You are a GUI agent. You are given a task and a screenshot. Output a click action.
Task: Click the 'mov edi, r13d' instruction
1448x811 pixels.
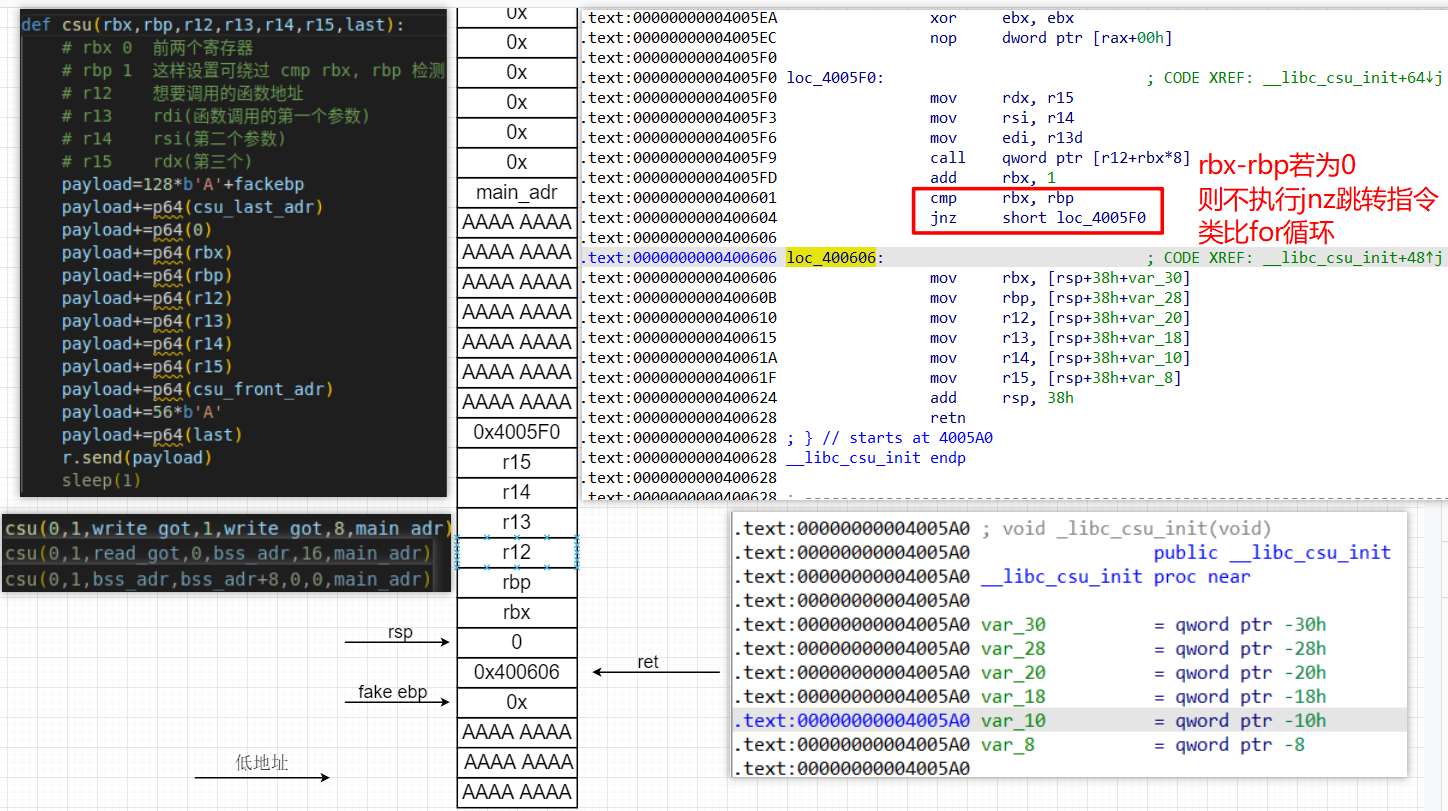click(1007, 138)
